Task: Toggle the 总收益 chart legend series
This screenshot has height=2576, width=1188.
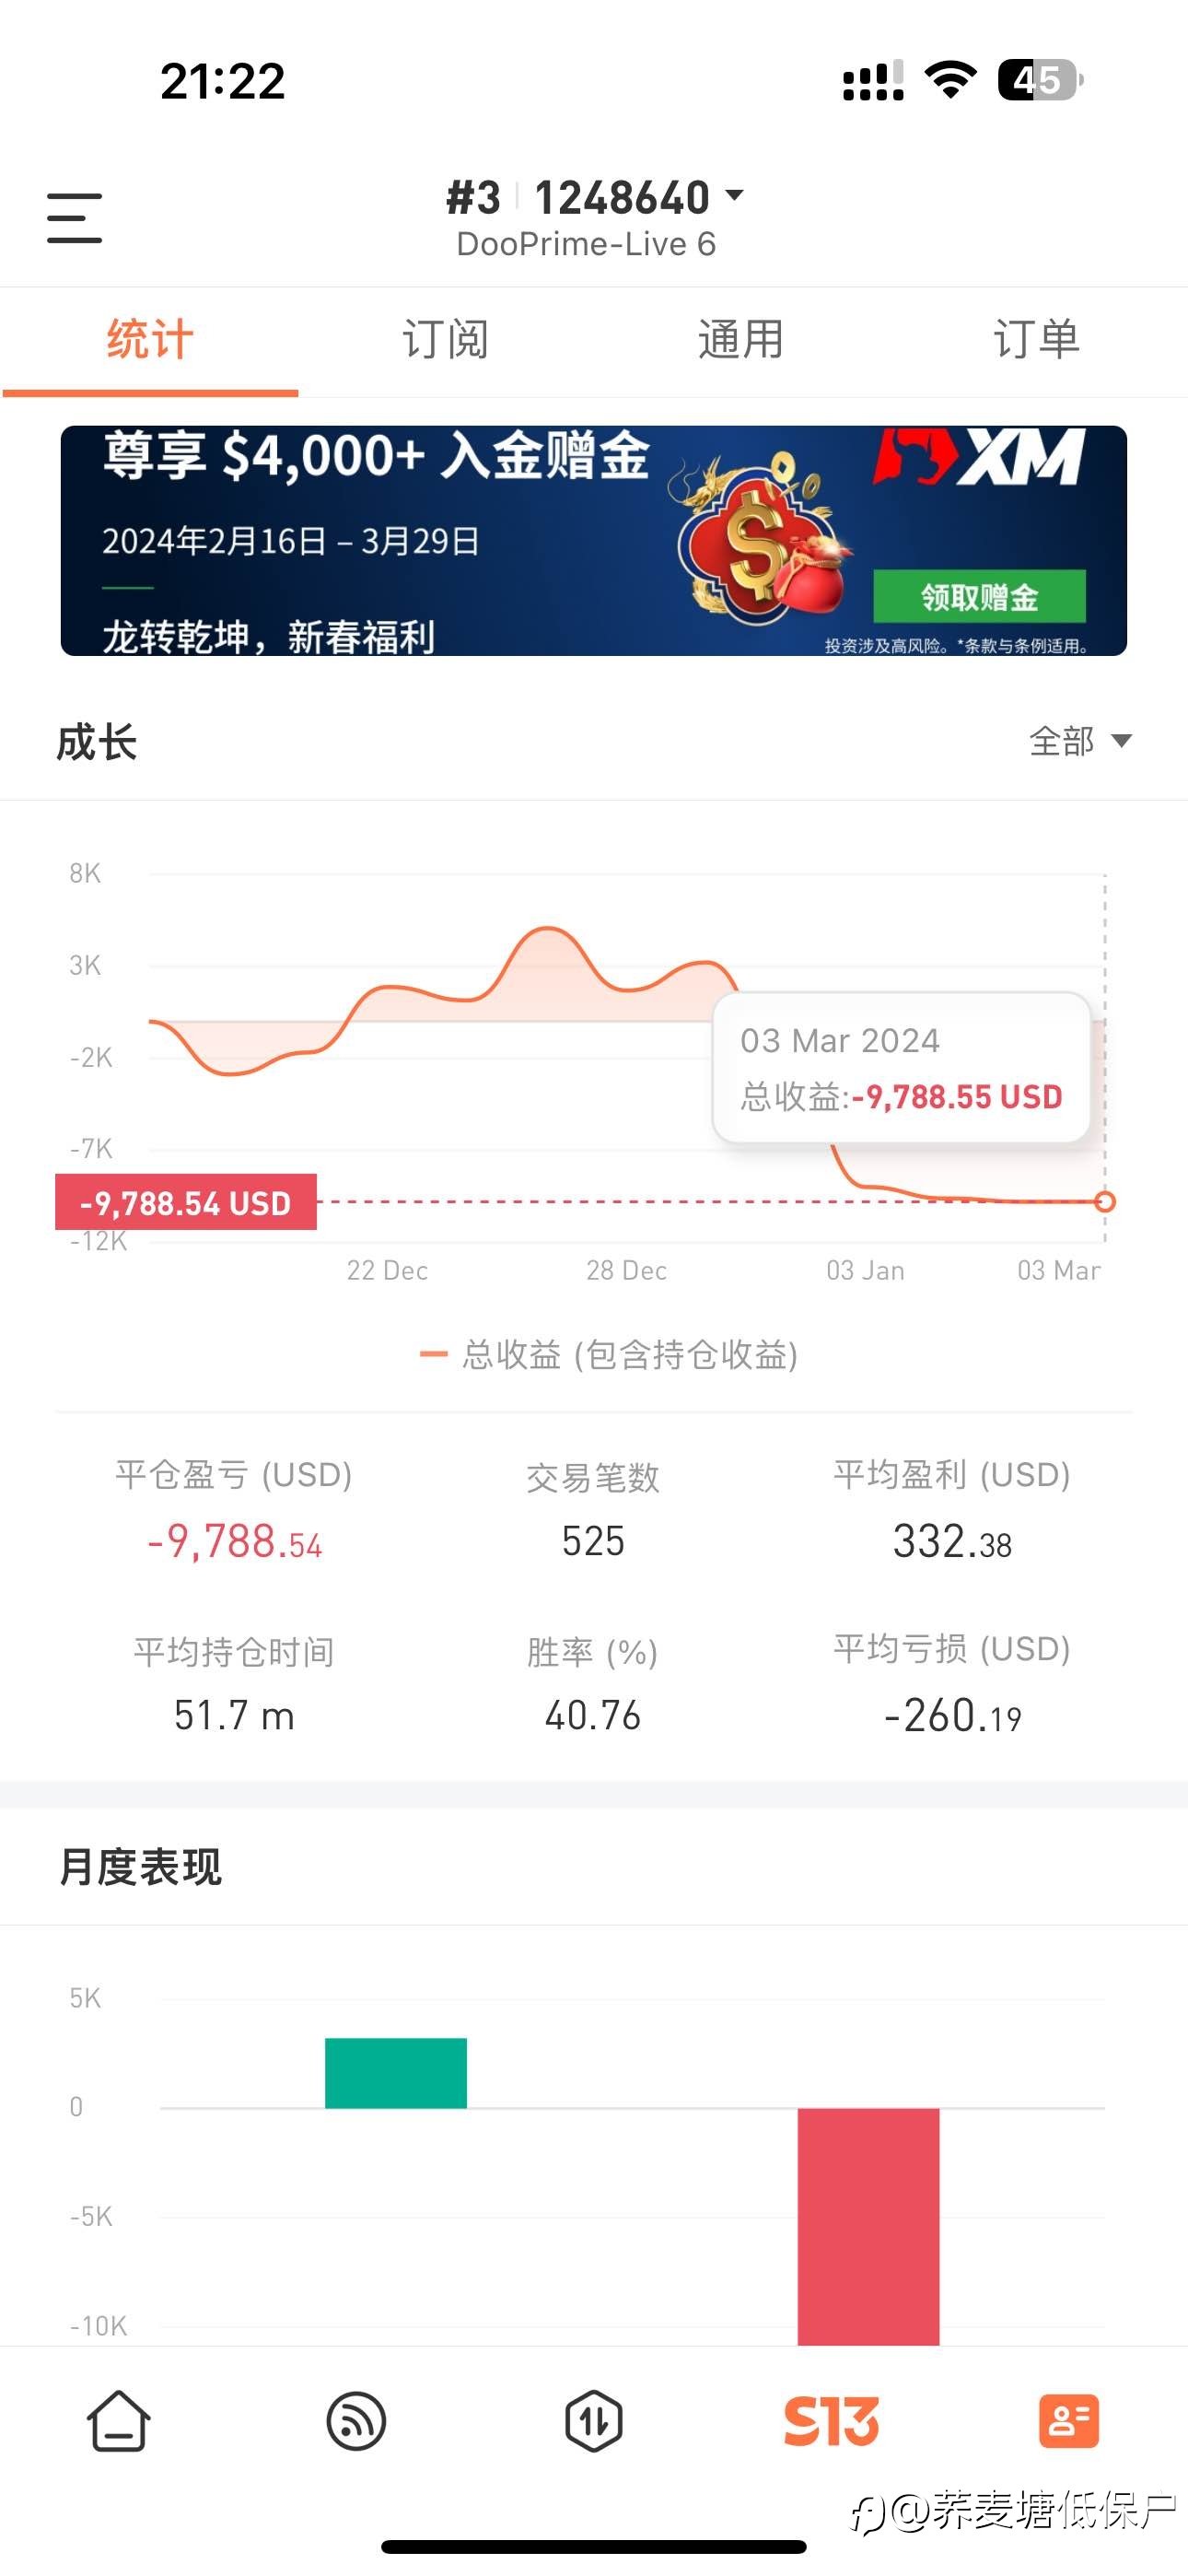Action: 608,1355
